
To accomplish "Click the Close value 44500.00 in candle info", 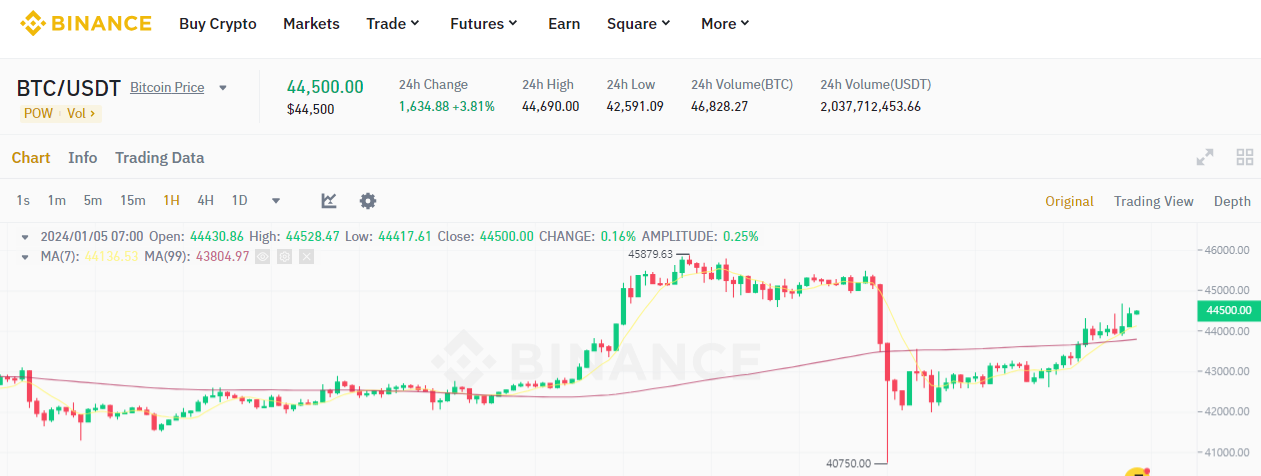I will (507, 237).
